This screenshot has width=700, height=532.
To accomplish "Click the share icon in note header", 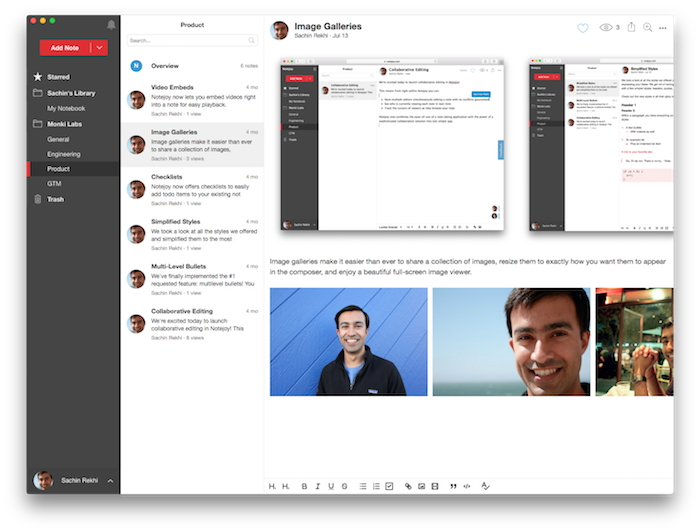I will pyautogui.click(x=631, y=27).
